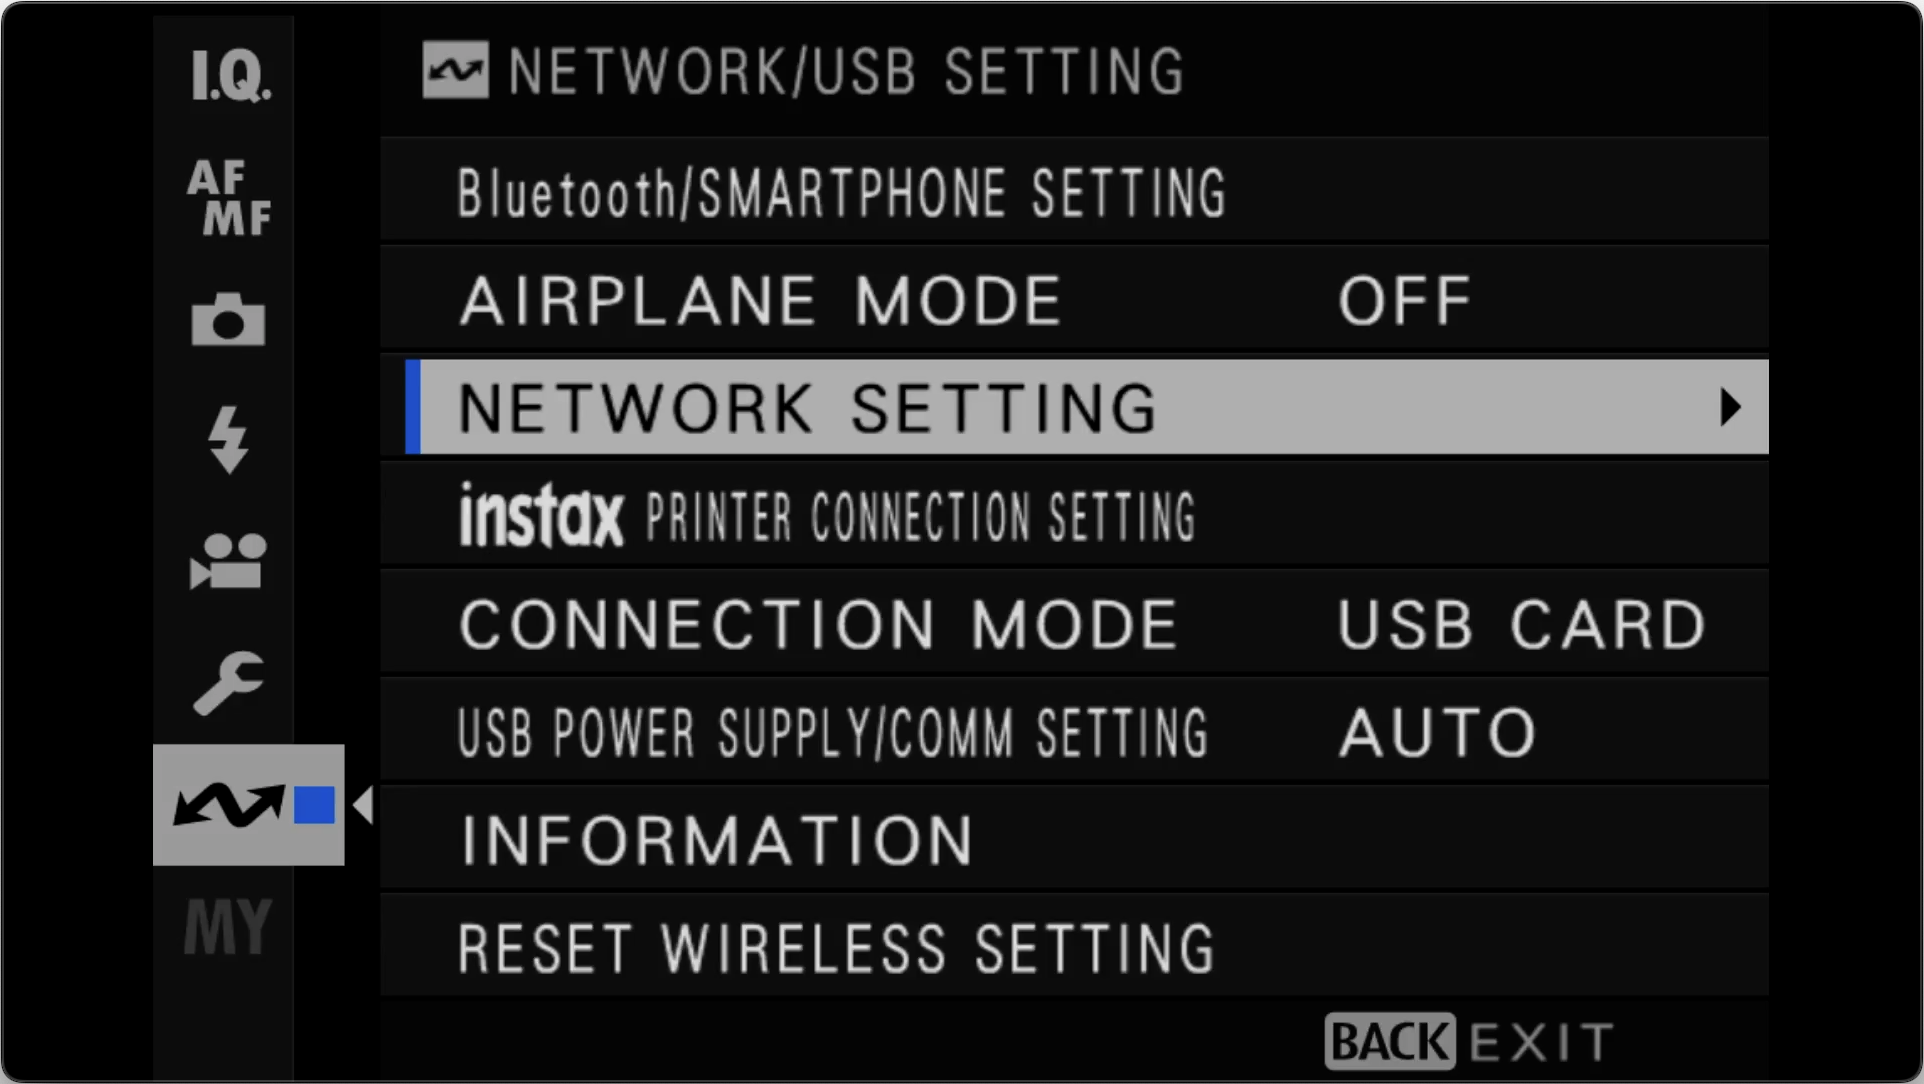Select the INFORMATION menu entry
This screenshot has width=1924, height=1084.
tap(1074, 840)
